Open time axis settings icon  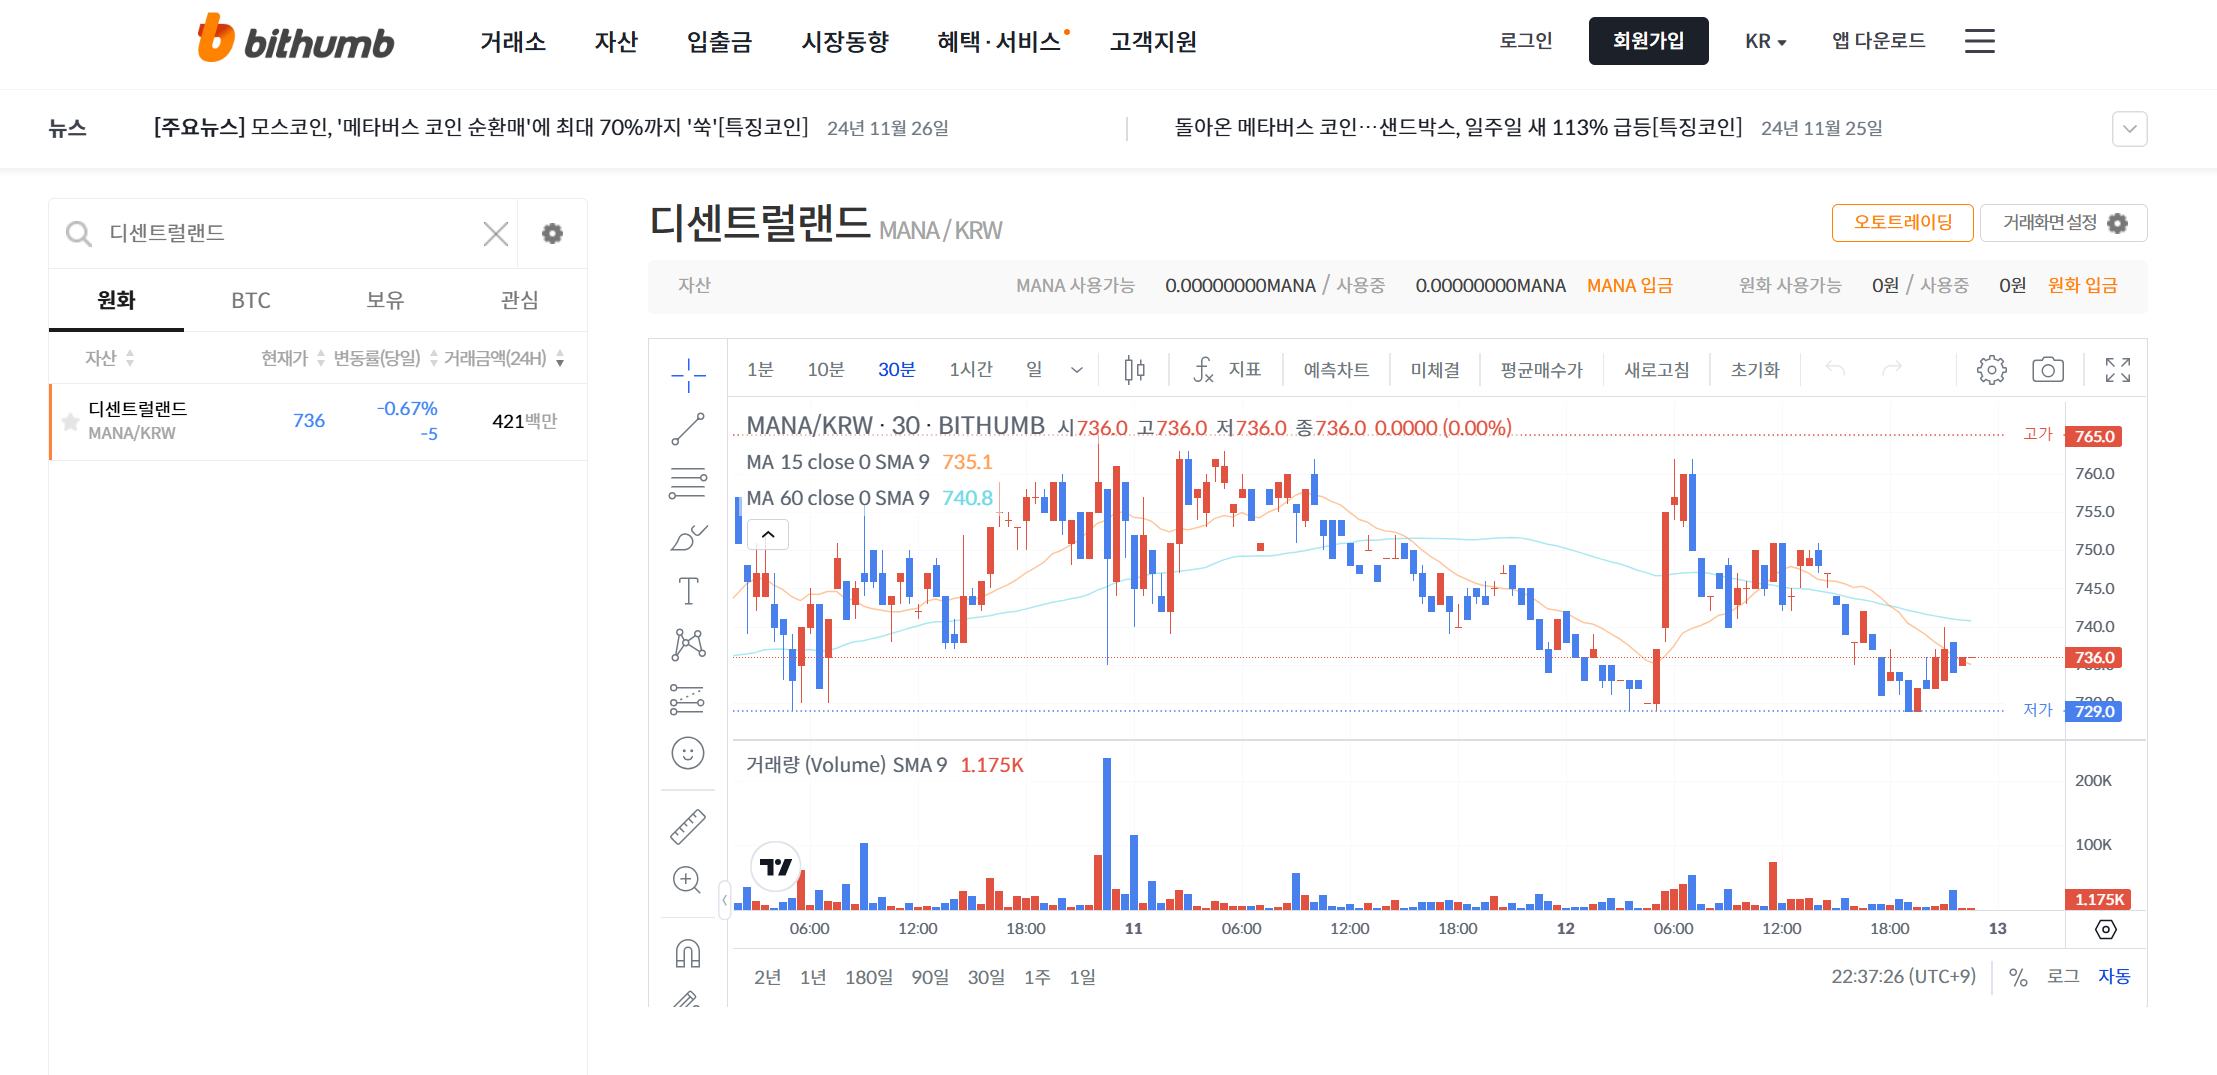pyautogui.click(x=2106, y=930)
